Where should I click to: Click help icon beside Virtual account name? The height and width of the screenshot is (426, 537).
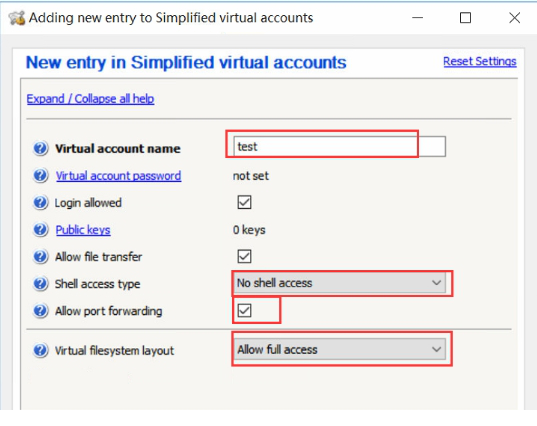point(40,148)
